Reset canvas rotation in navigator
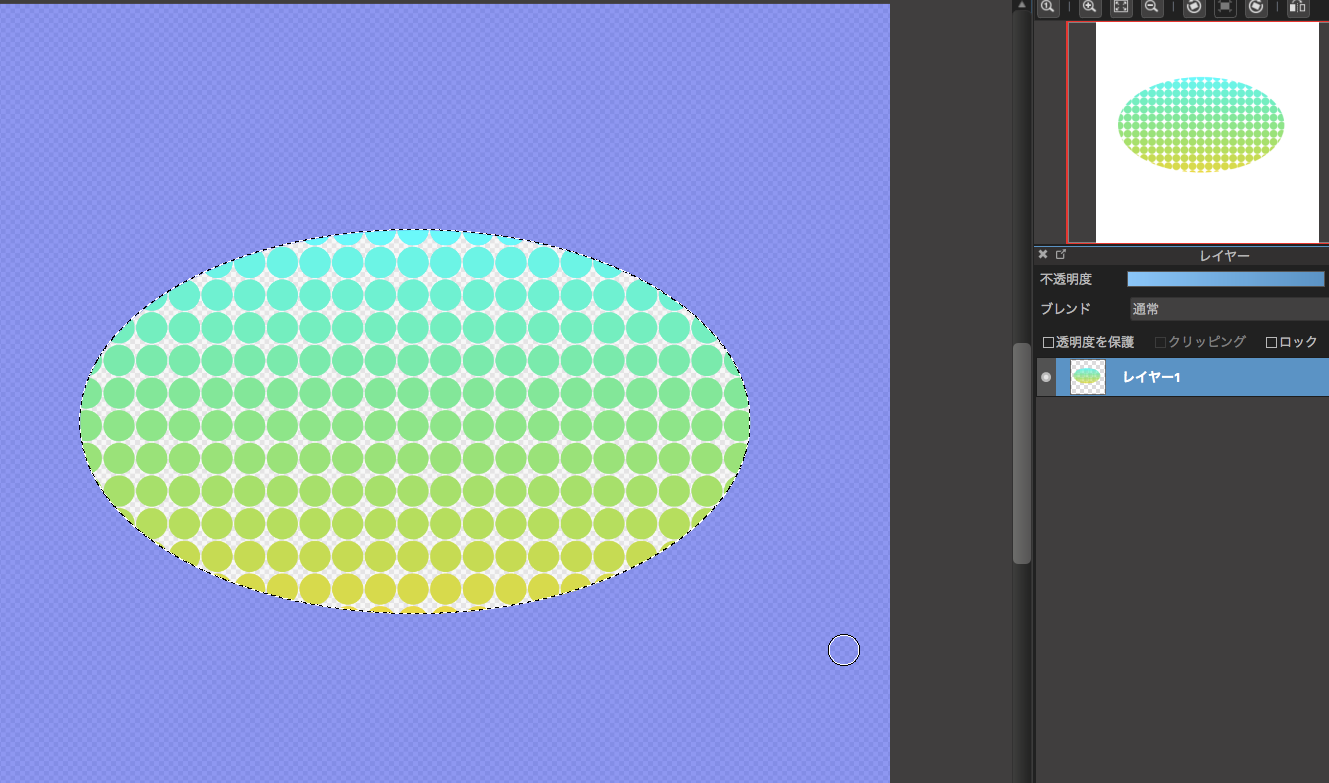The image size is (1329, 783). tap(1225, 7)
